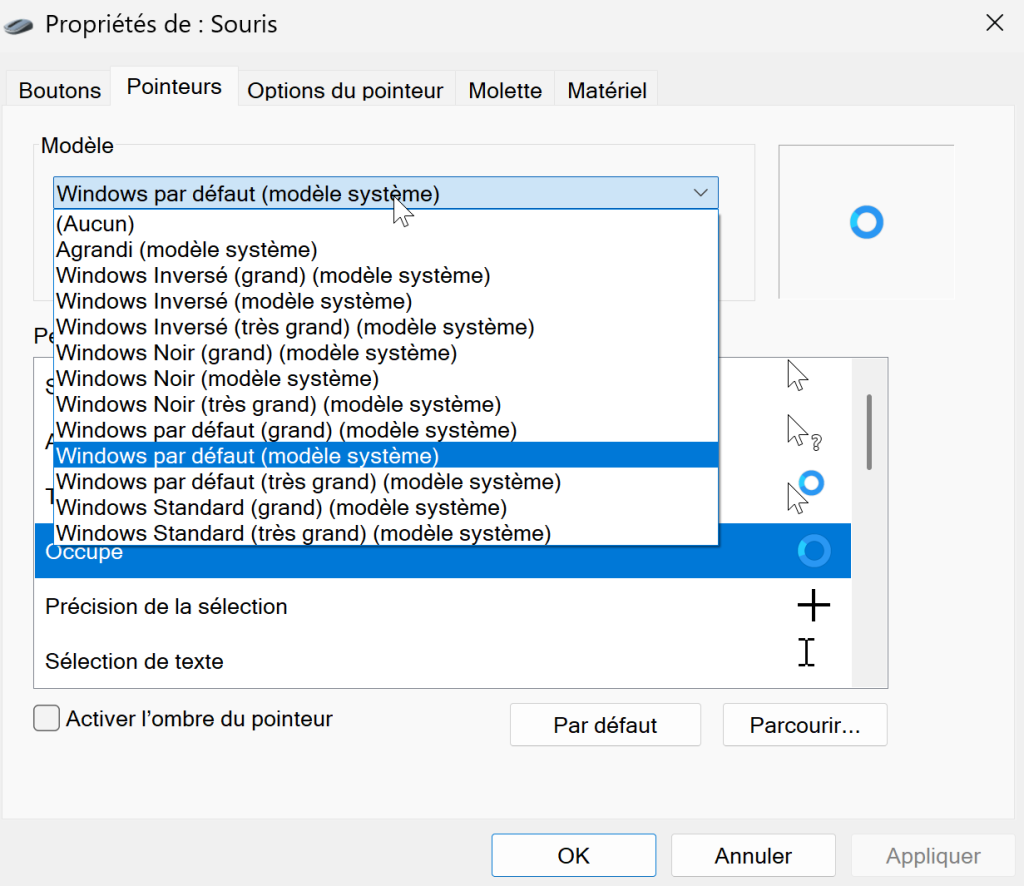Select the busy spinner icon in Occupé row
Screen dimensions: 1024x886
click(x=814, y=550)
